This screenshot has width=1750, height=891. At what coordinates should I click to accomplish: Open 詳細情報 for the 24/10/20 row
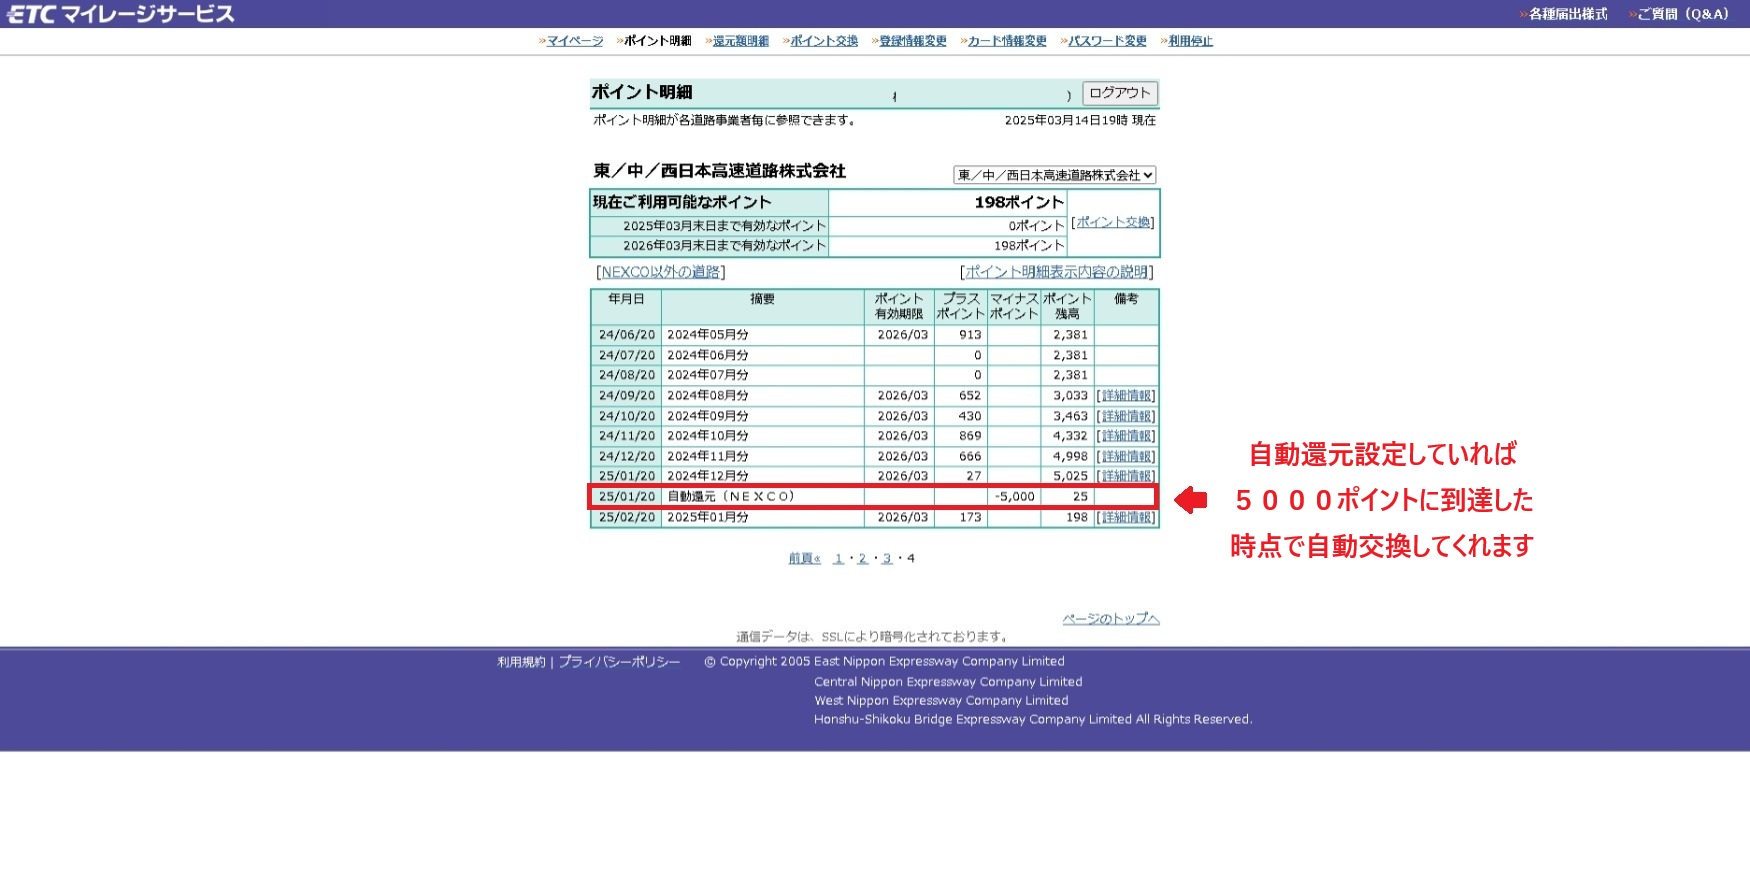1126,416
